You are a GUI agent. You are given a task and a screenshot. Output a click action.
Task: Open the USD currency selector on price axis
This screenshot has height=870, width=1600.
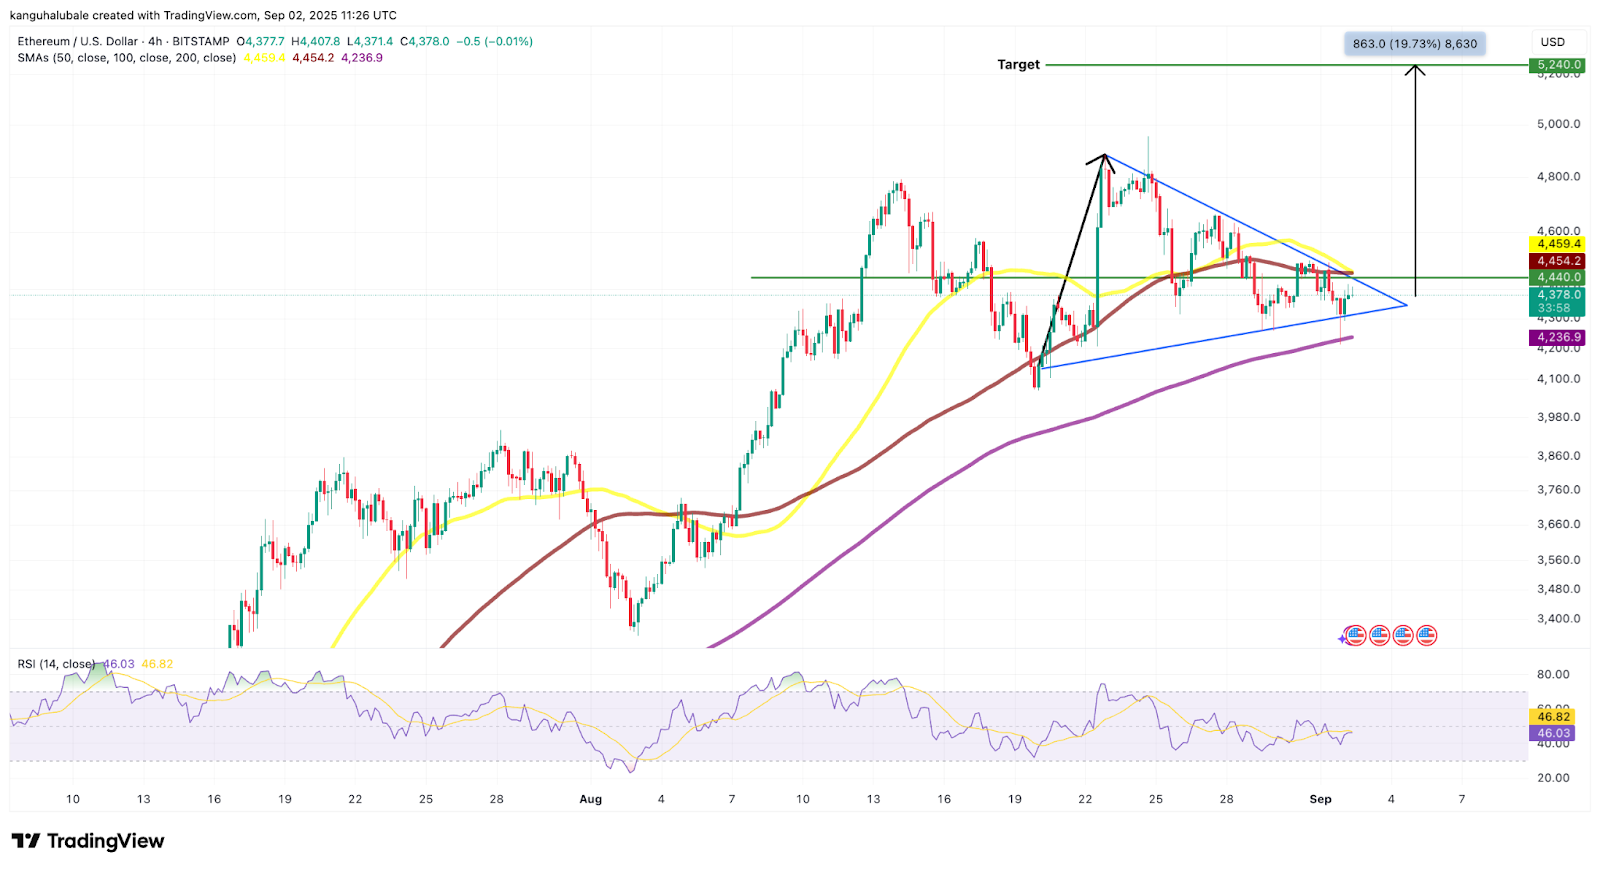point(1552,42)
